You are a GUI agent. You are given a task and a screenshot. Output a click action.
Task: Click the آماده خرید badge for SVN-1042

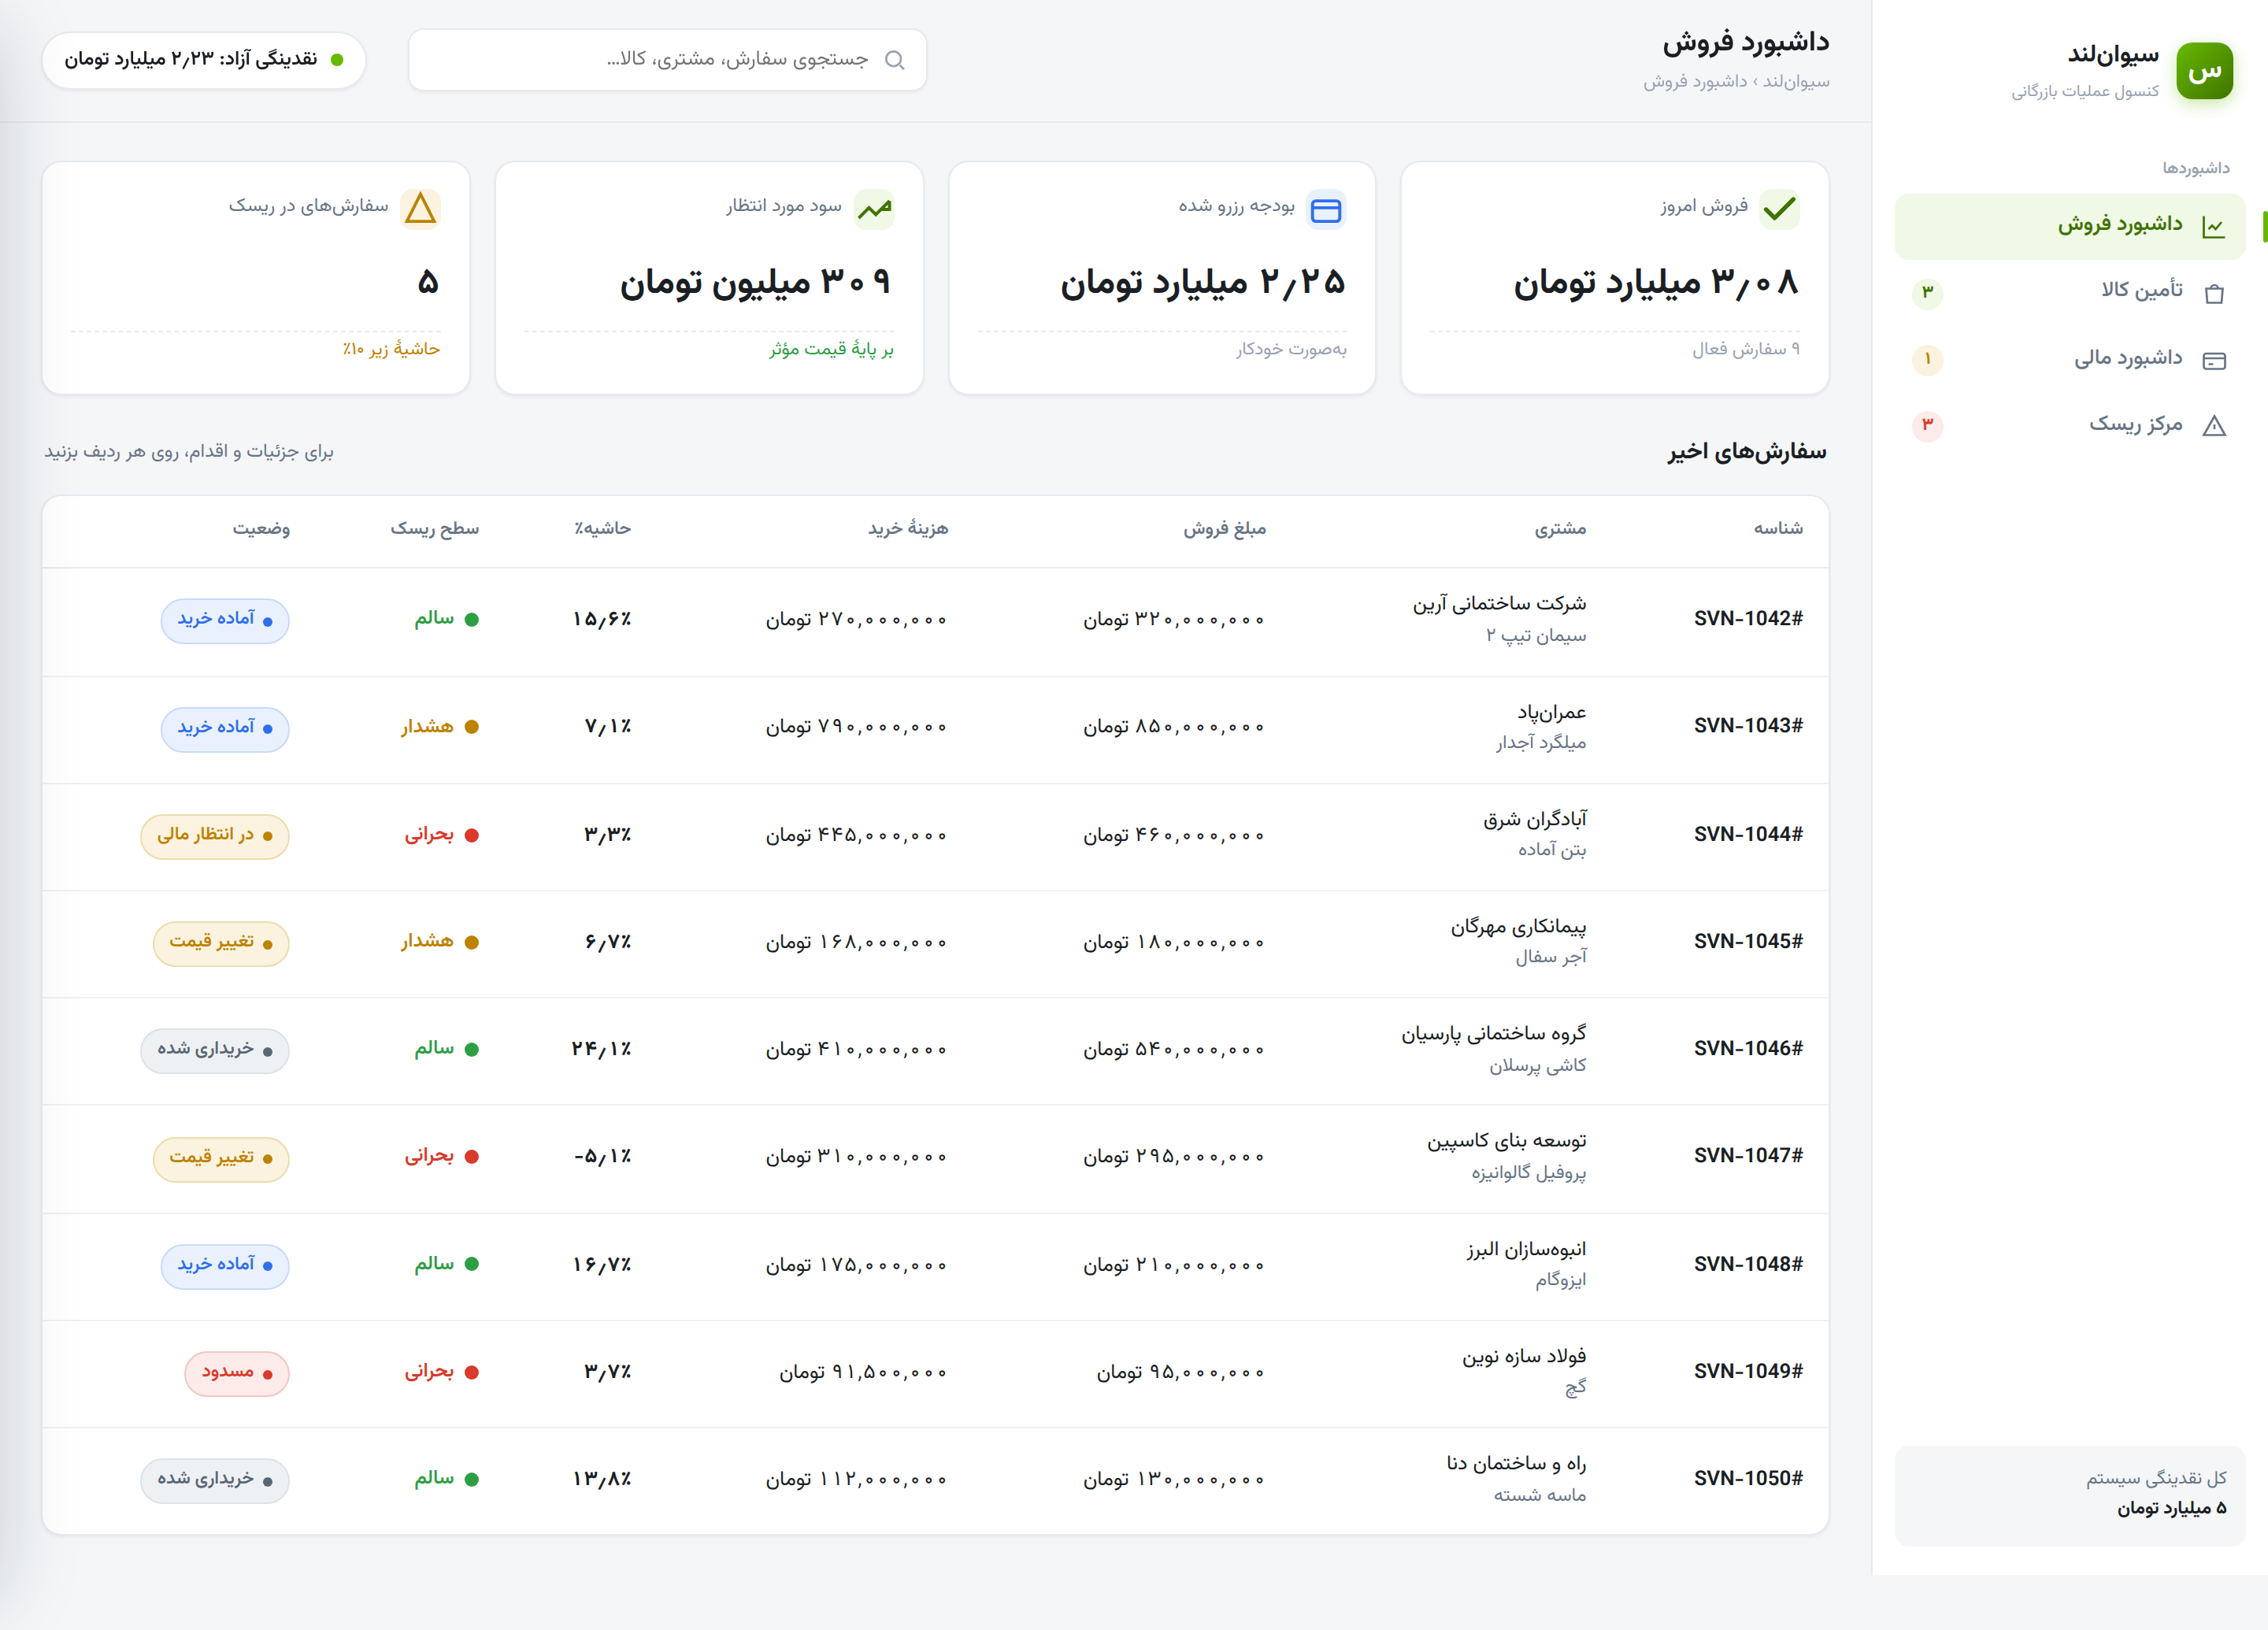[x=225, y=620]
